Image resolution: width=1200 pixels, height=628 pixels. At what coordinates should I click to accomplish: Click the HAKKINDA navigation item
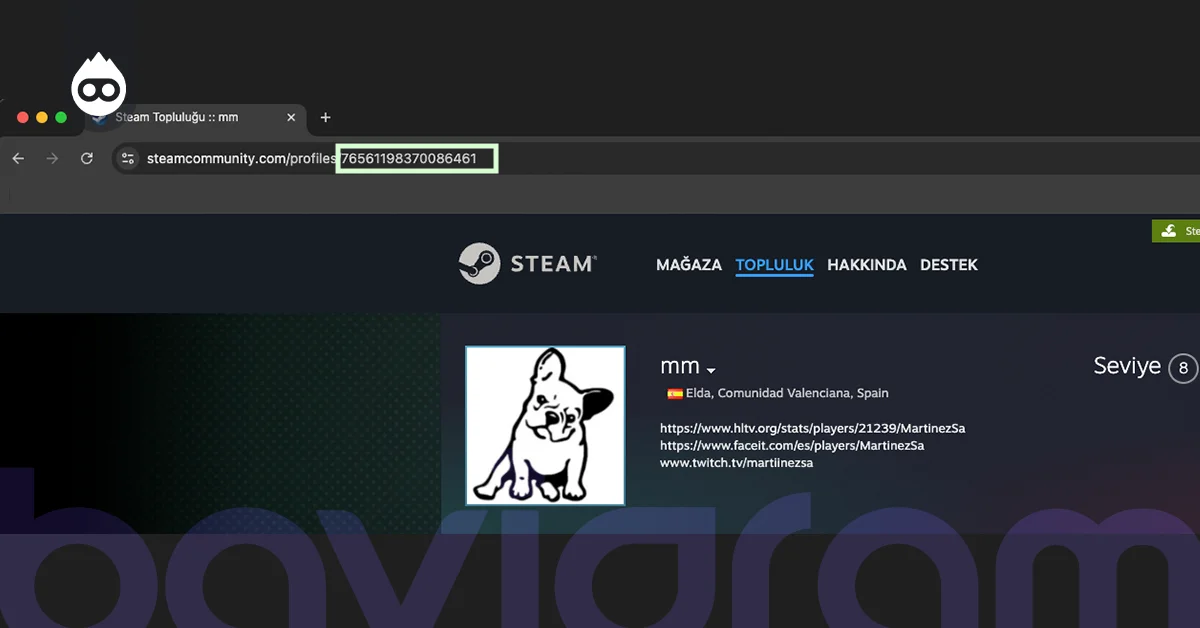(866, 264)
